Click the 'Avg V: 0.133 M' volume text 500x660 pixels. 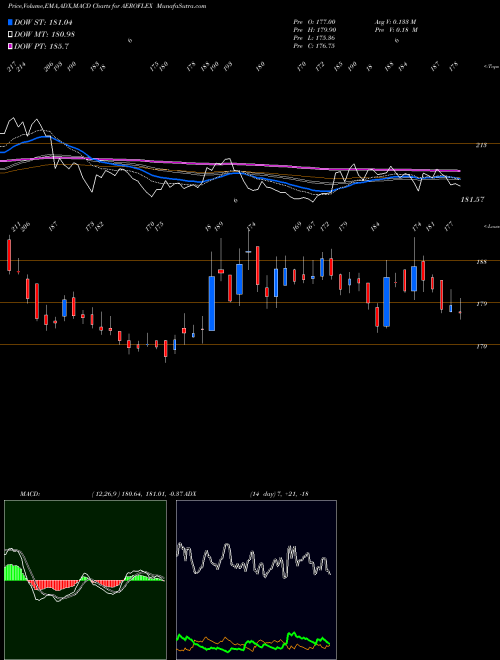click(x=395, y=21)
